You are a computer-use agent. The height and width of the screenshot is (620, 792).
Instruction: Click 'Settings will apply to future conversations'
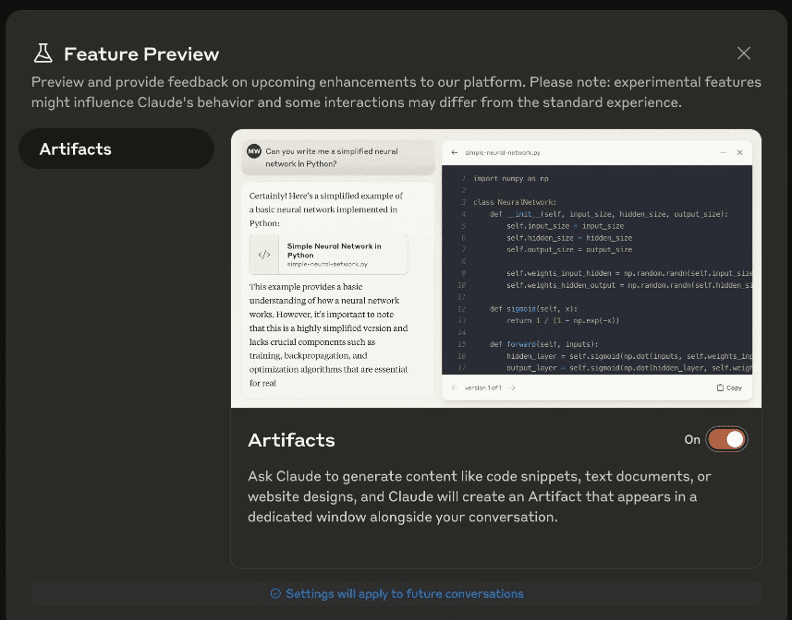[x=405, y=594]
